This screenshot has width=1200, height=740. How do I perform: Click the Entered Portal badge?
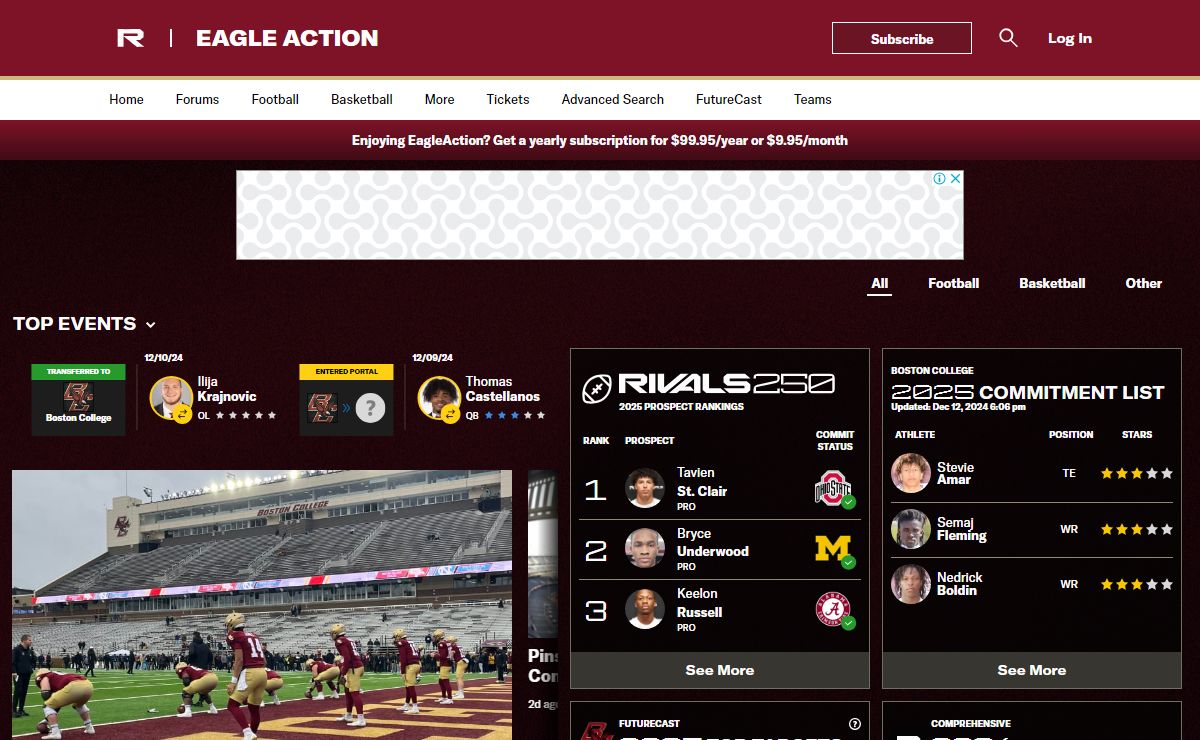point(346,400)
